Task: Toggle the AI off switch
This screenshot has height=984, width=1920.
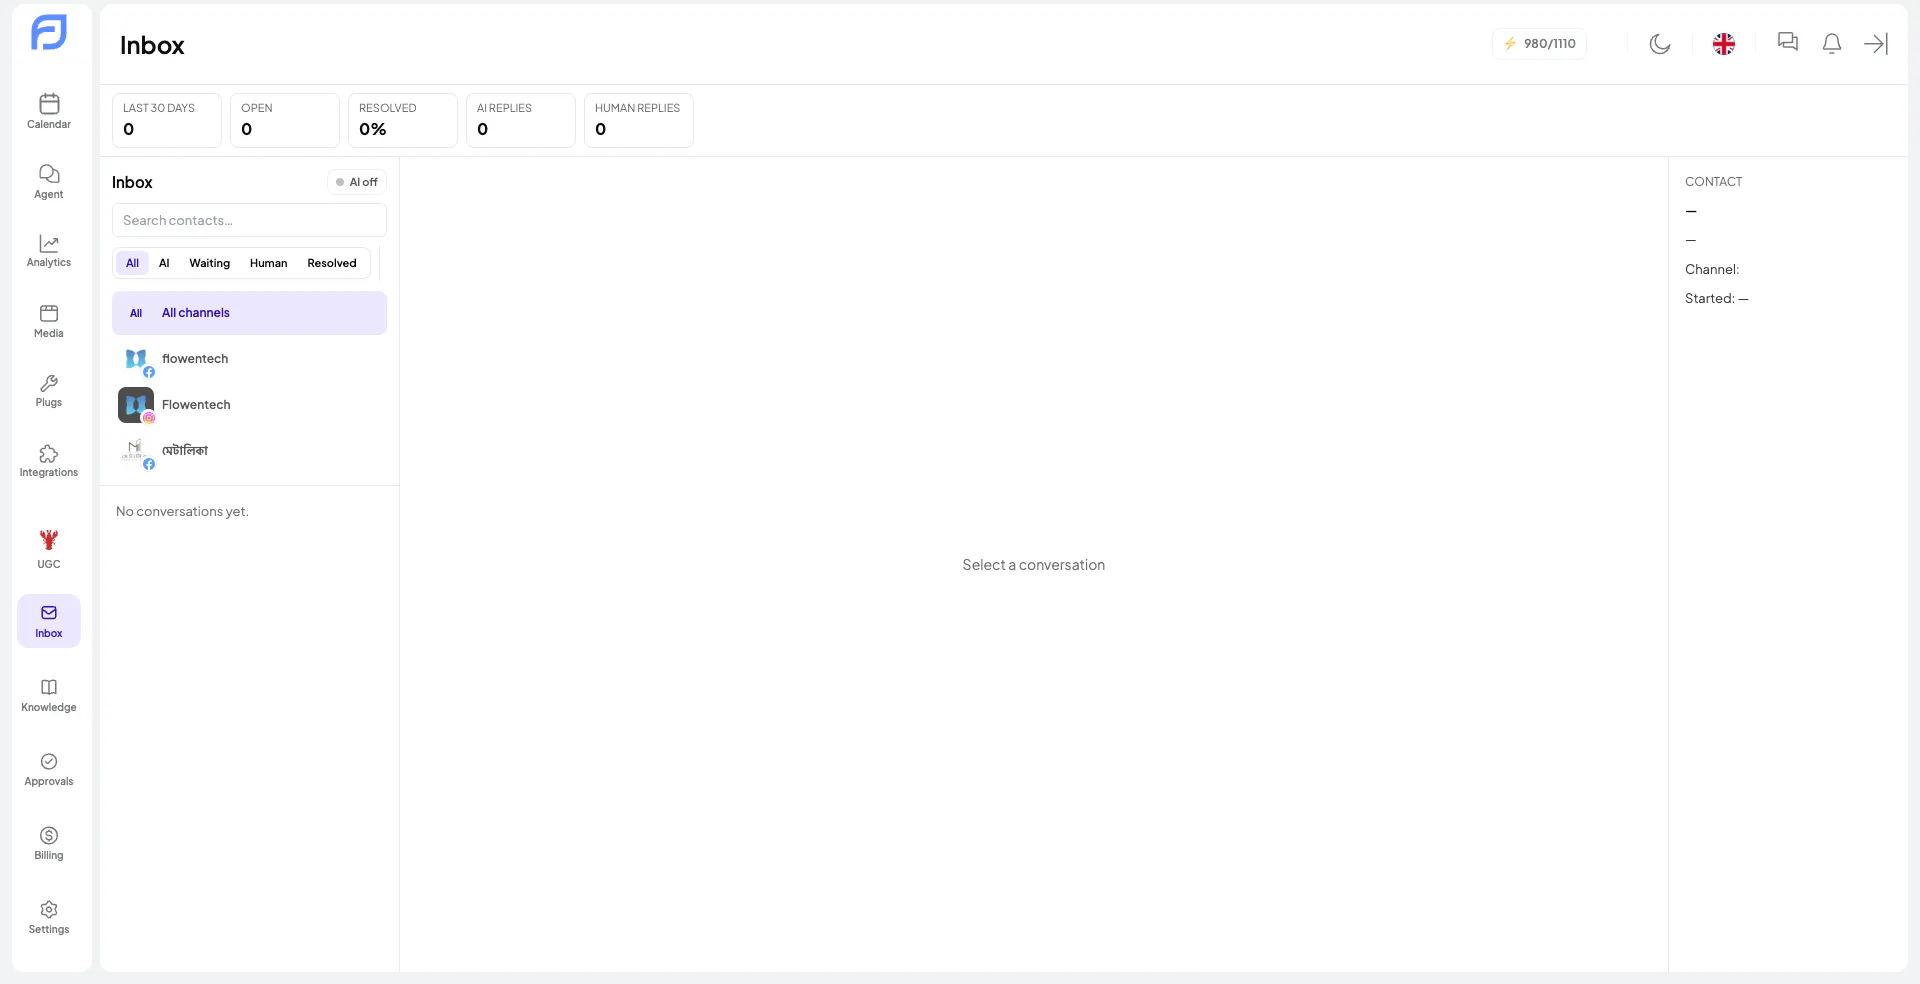Action: click(x=357, y=182)
